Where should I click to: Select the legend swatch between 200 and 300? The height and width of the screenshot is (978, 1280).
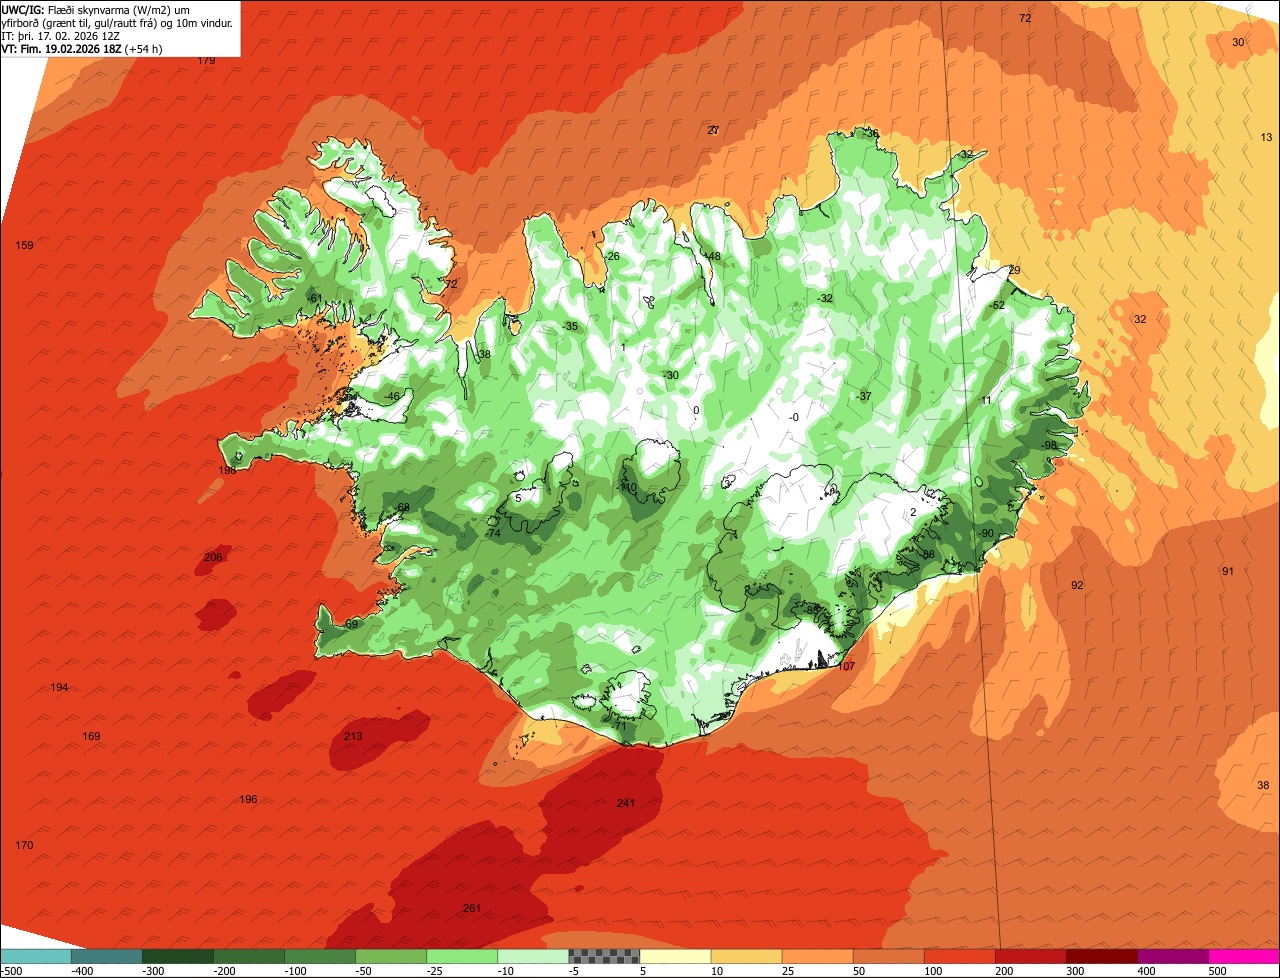[1030, 956]
